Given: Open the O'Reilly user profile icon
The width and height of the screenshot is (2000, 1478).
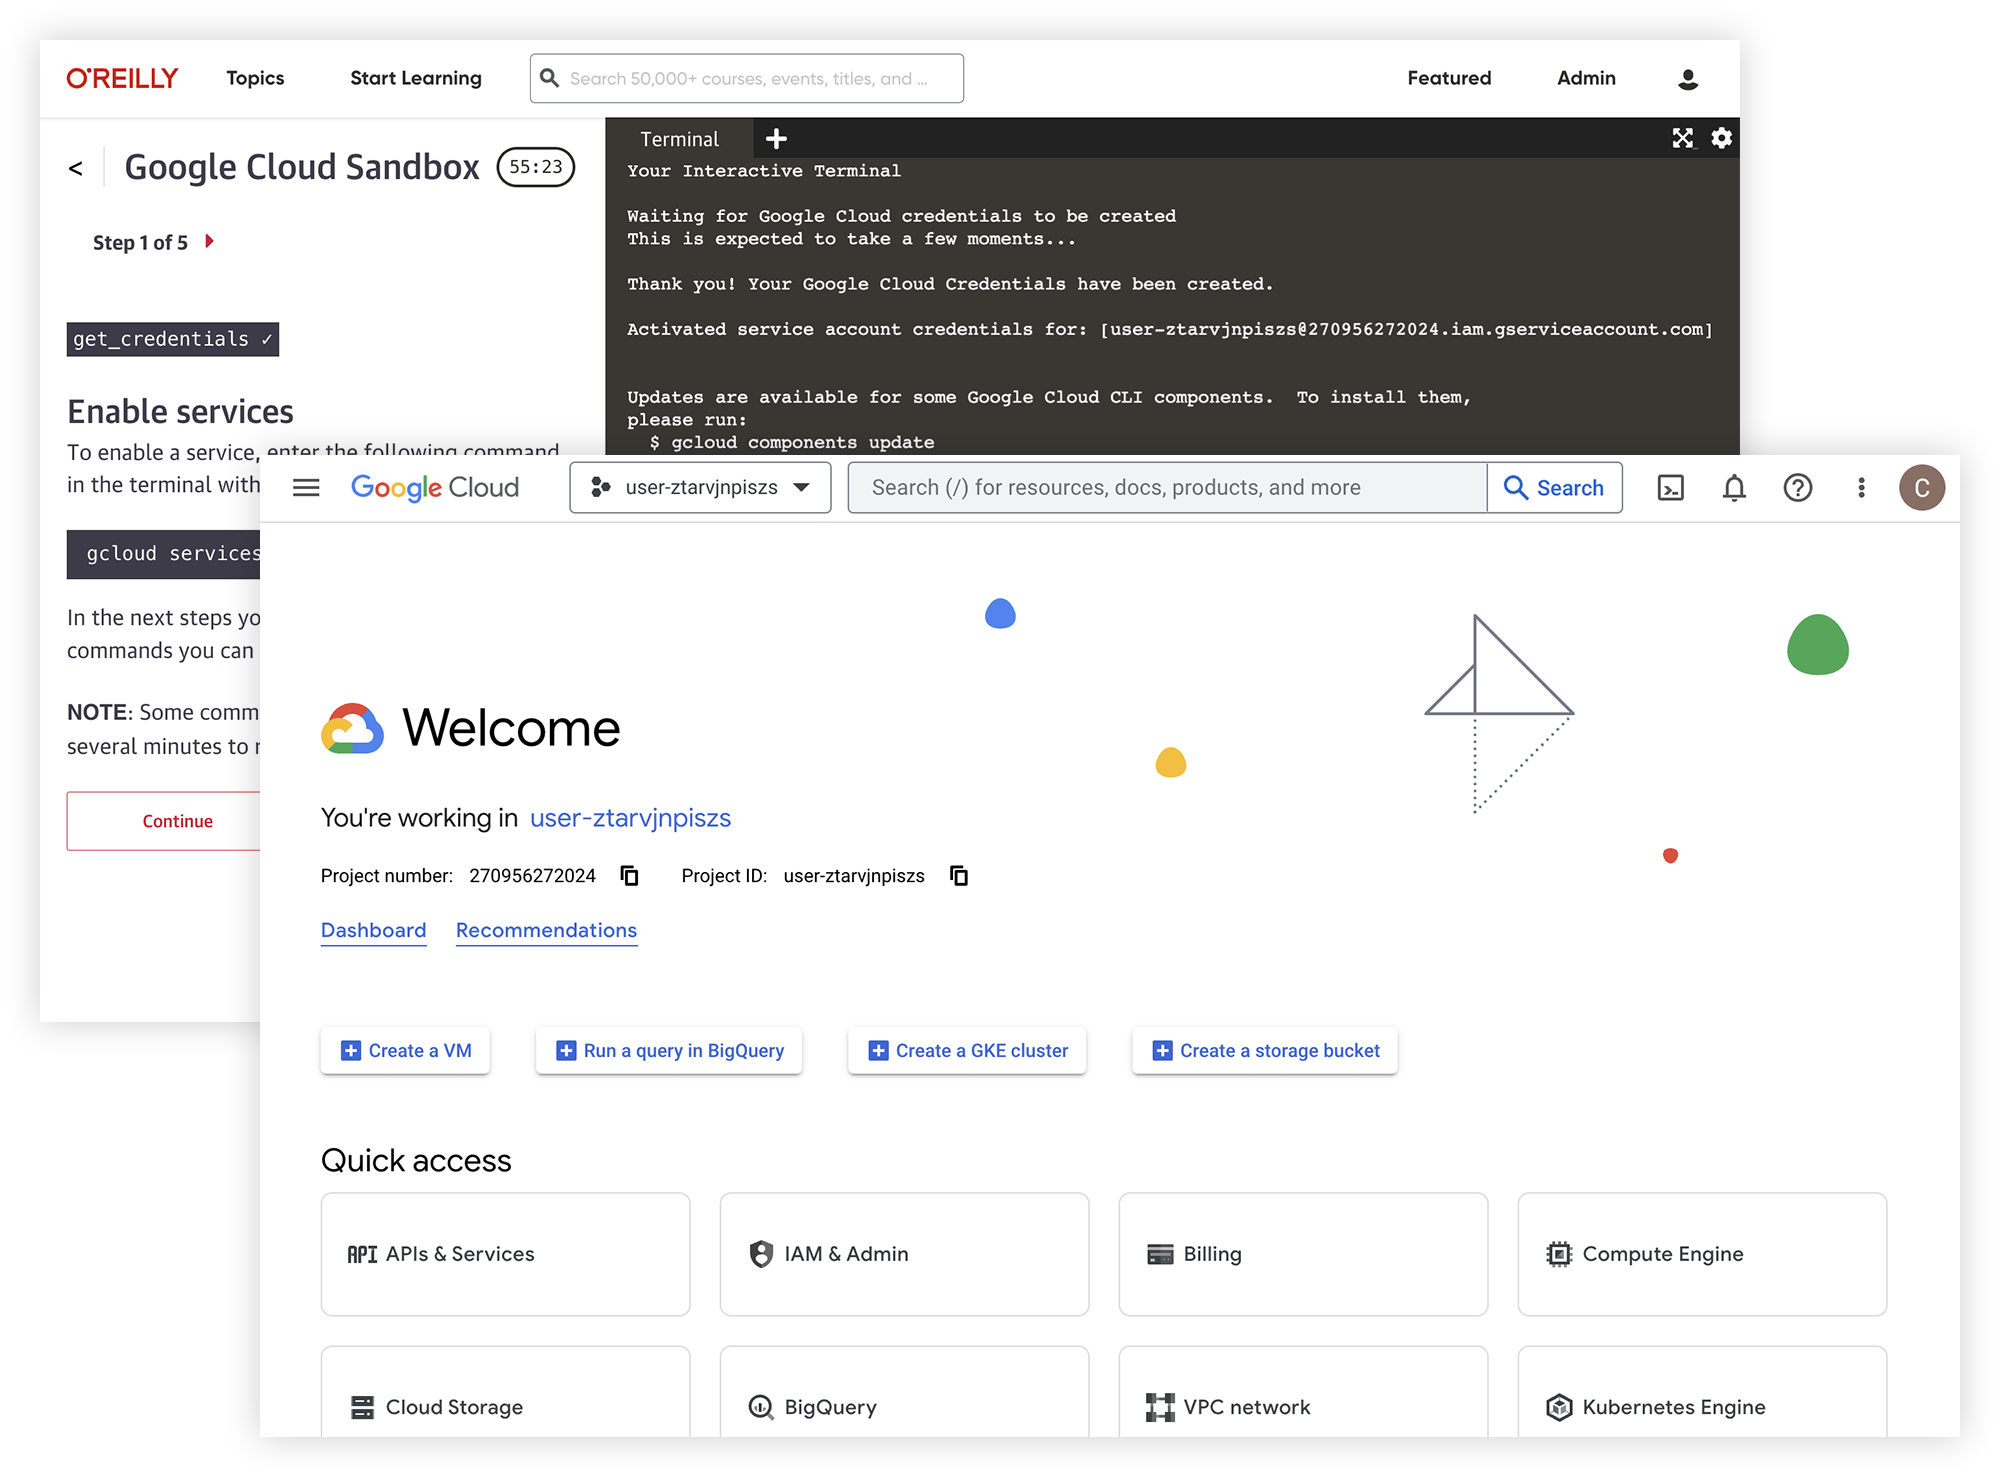Looking at the screenshot, I should click(1688, 79).
